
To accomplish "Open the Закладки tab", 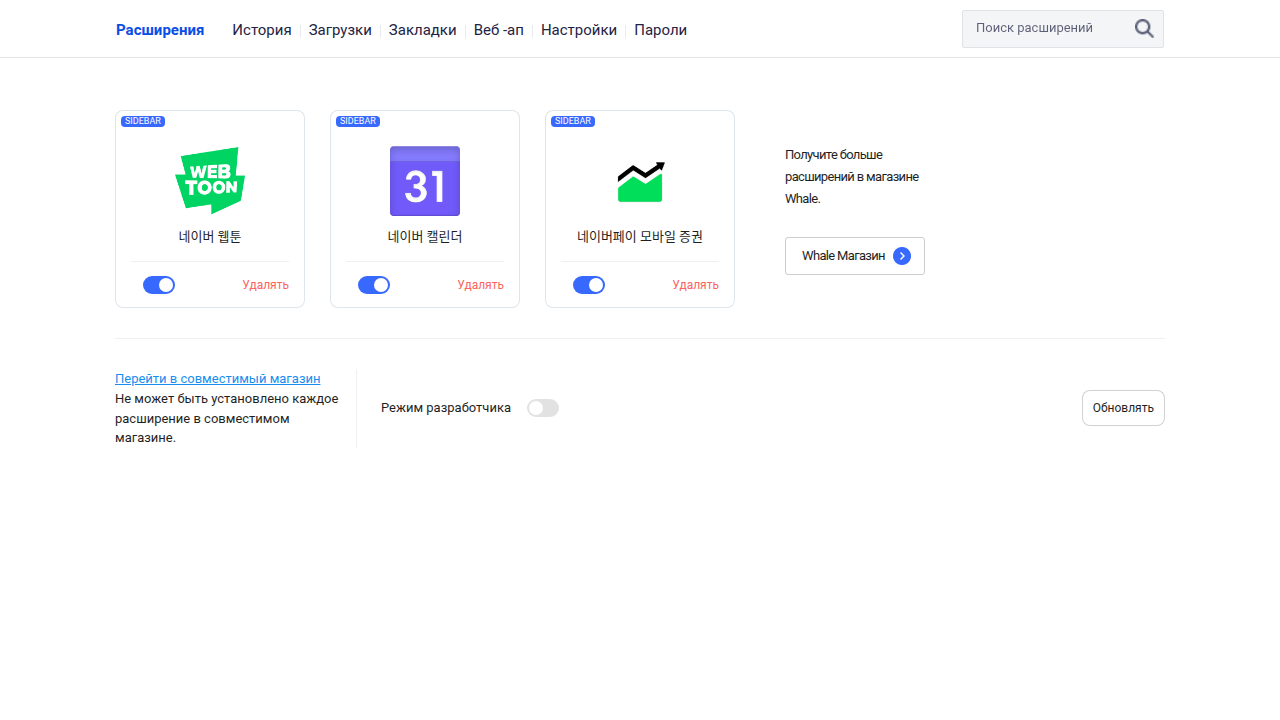I will click(x=422, y=30).
